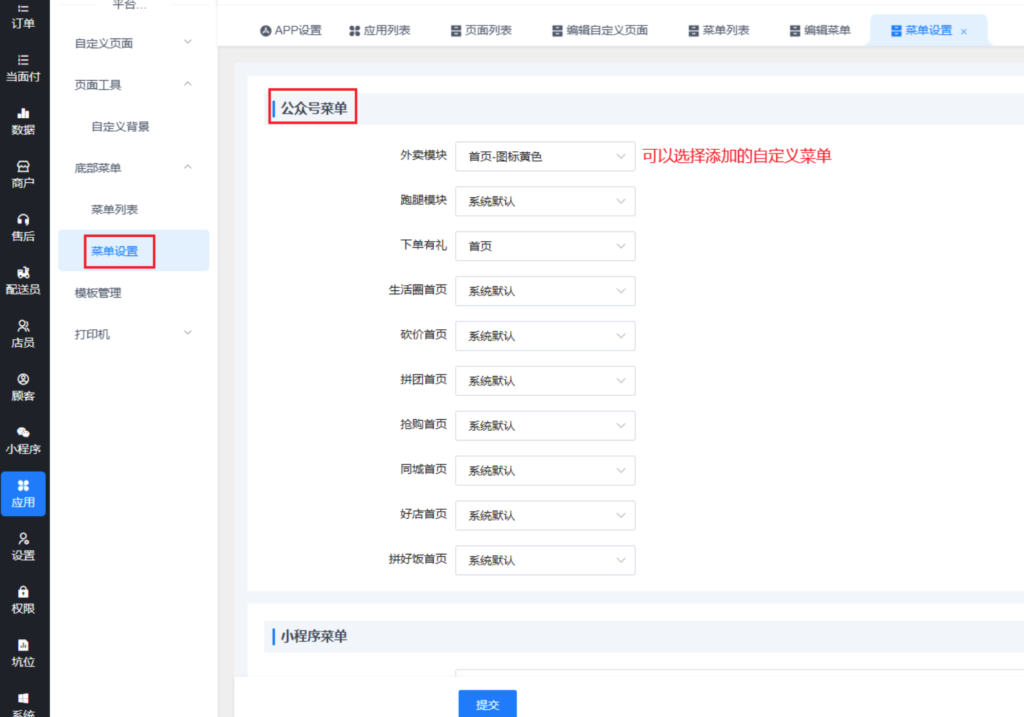Open 设置 settings icon in sidebar
The image size is (1024, 717).
click(23, 539)
